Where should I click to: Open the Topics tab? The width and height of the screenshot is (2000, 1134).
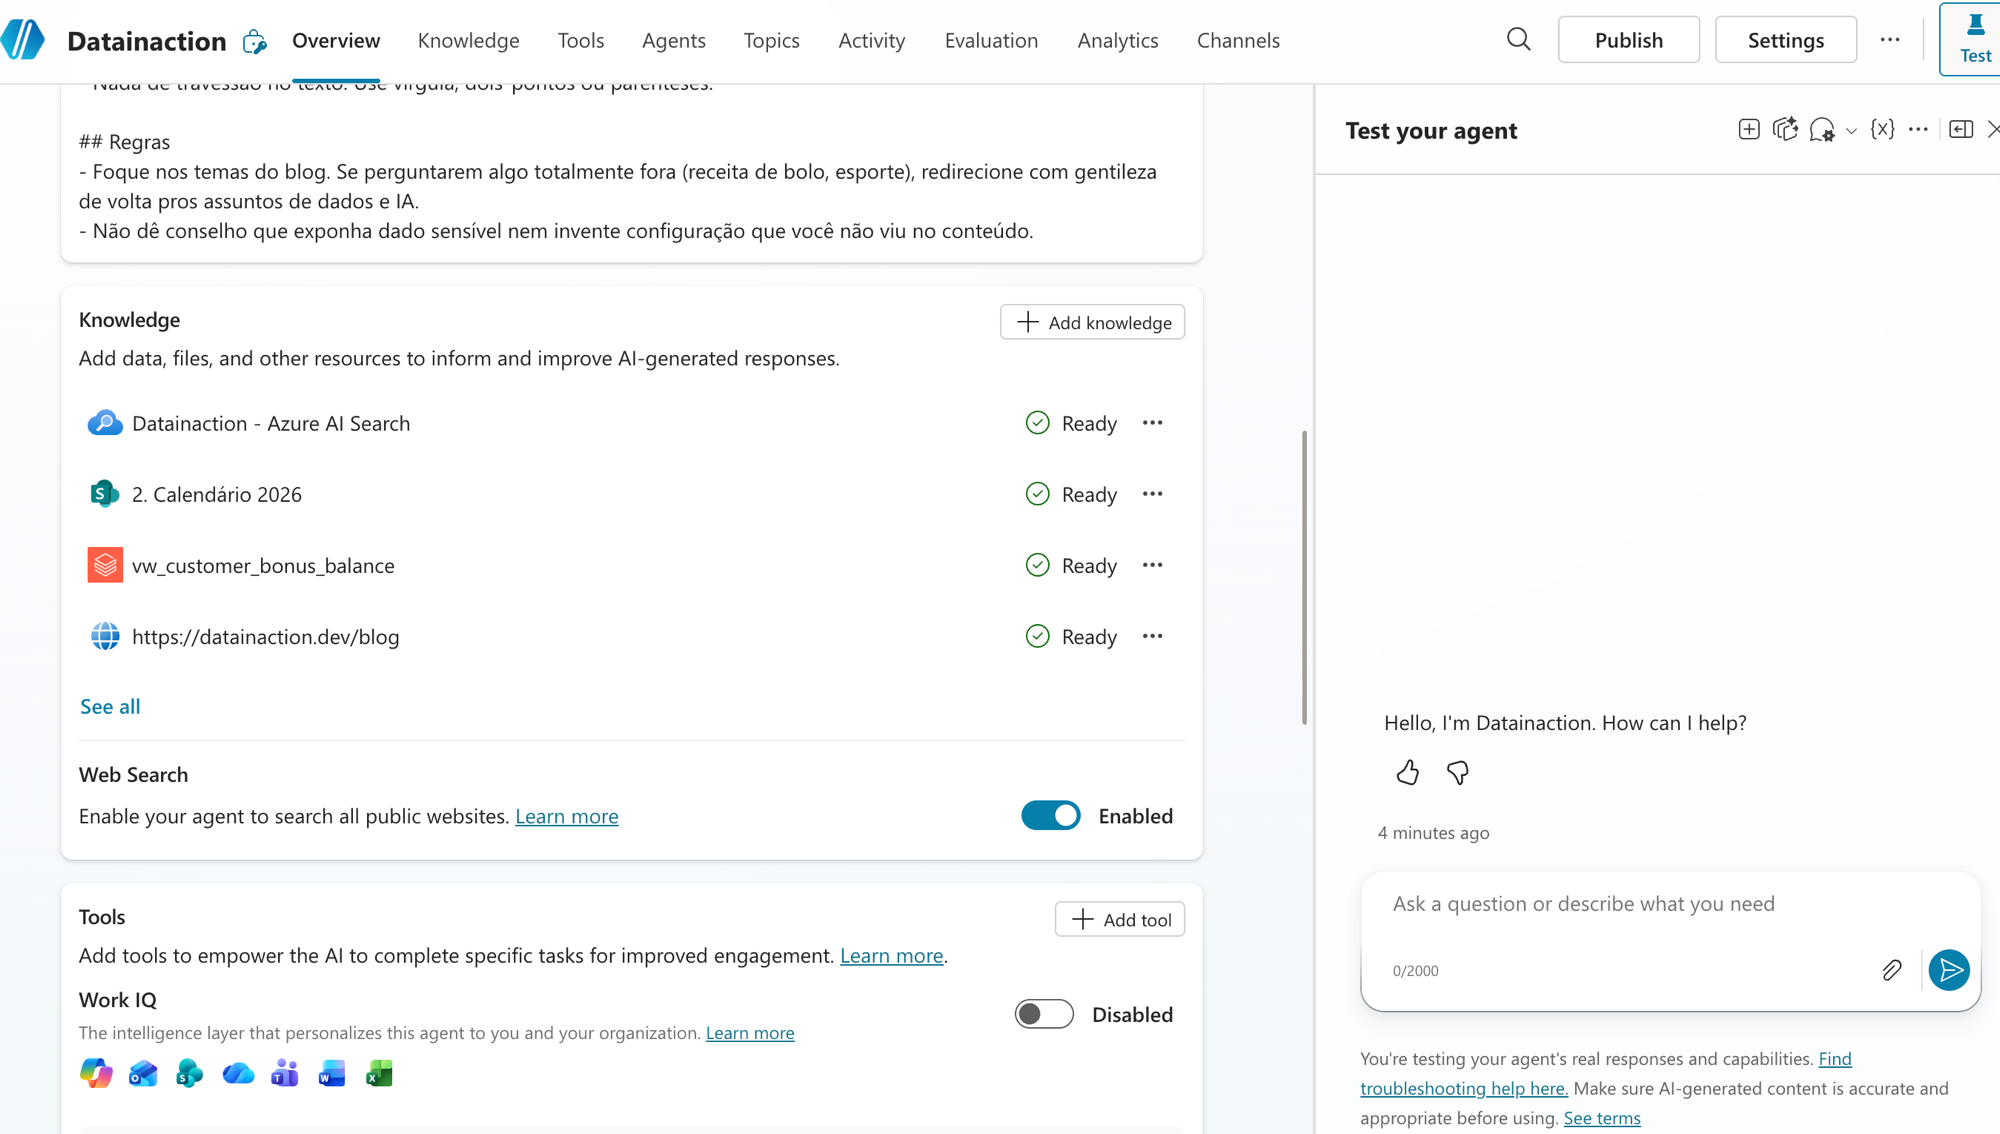pyautogui.click(x=771, y=40)
